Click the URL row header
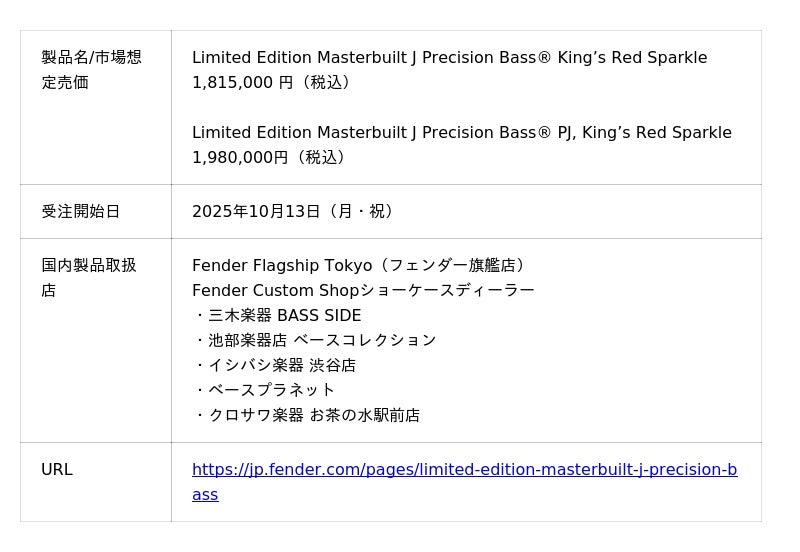The width and height of the screenshot is (800, 552). point(57,470)
